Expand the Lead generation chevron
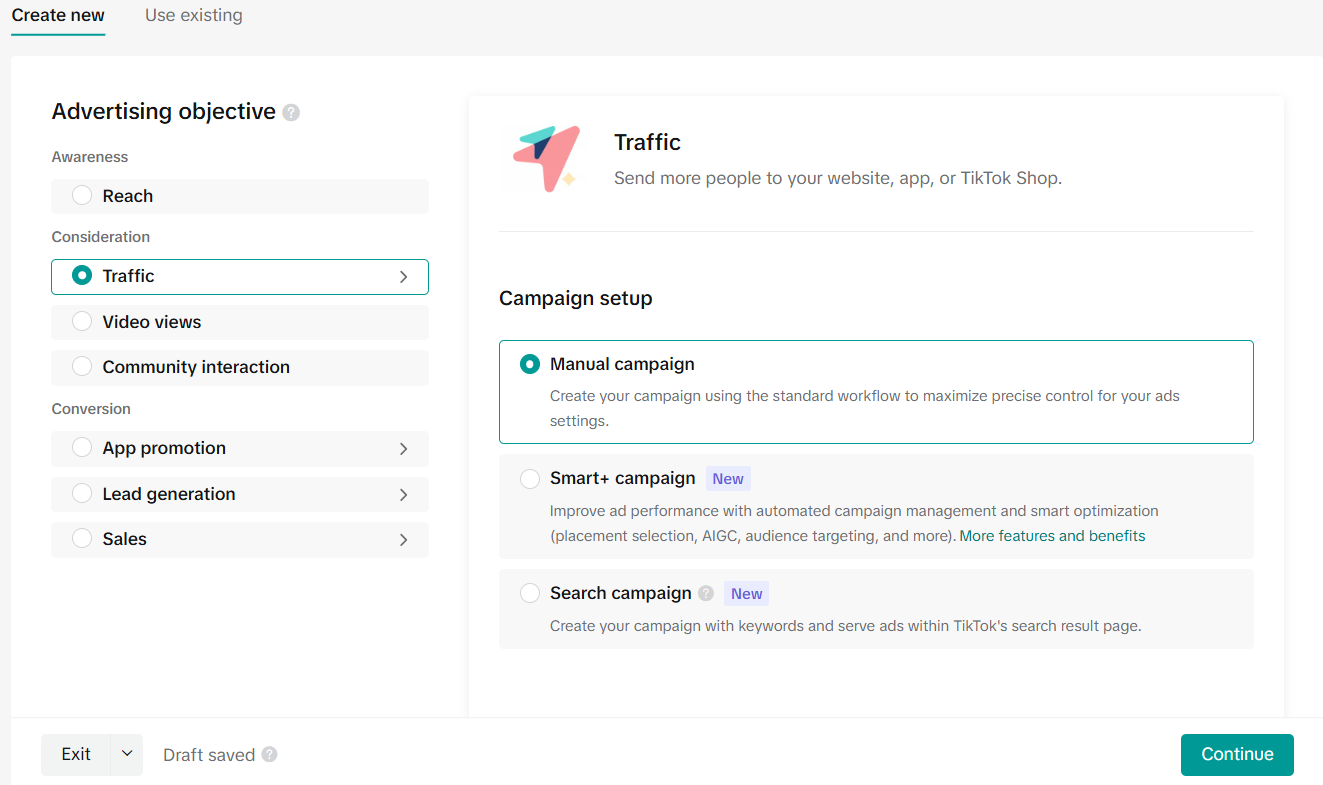The image size is (1323, 785). pyautogui.click(x=403, y=495)
